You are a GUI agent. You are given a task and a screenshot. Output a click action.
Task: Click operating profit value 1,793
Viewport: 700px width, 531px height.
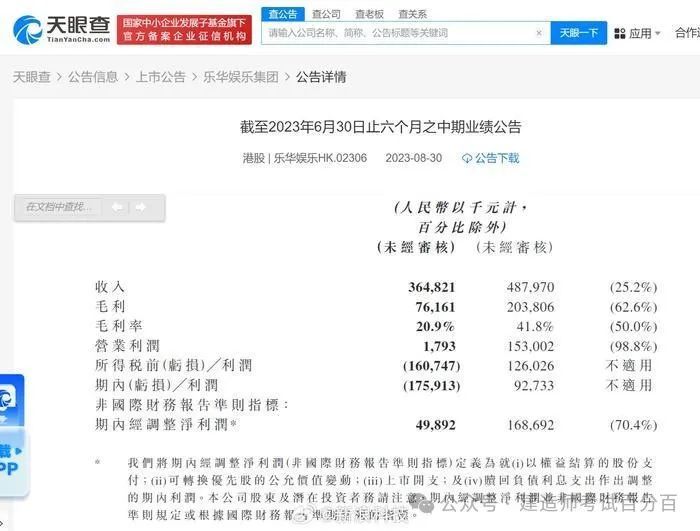click(x=439, y=346)
